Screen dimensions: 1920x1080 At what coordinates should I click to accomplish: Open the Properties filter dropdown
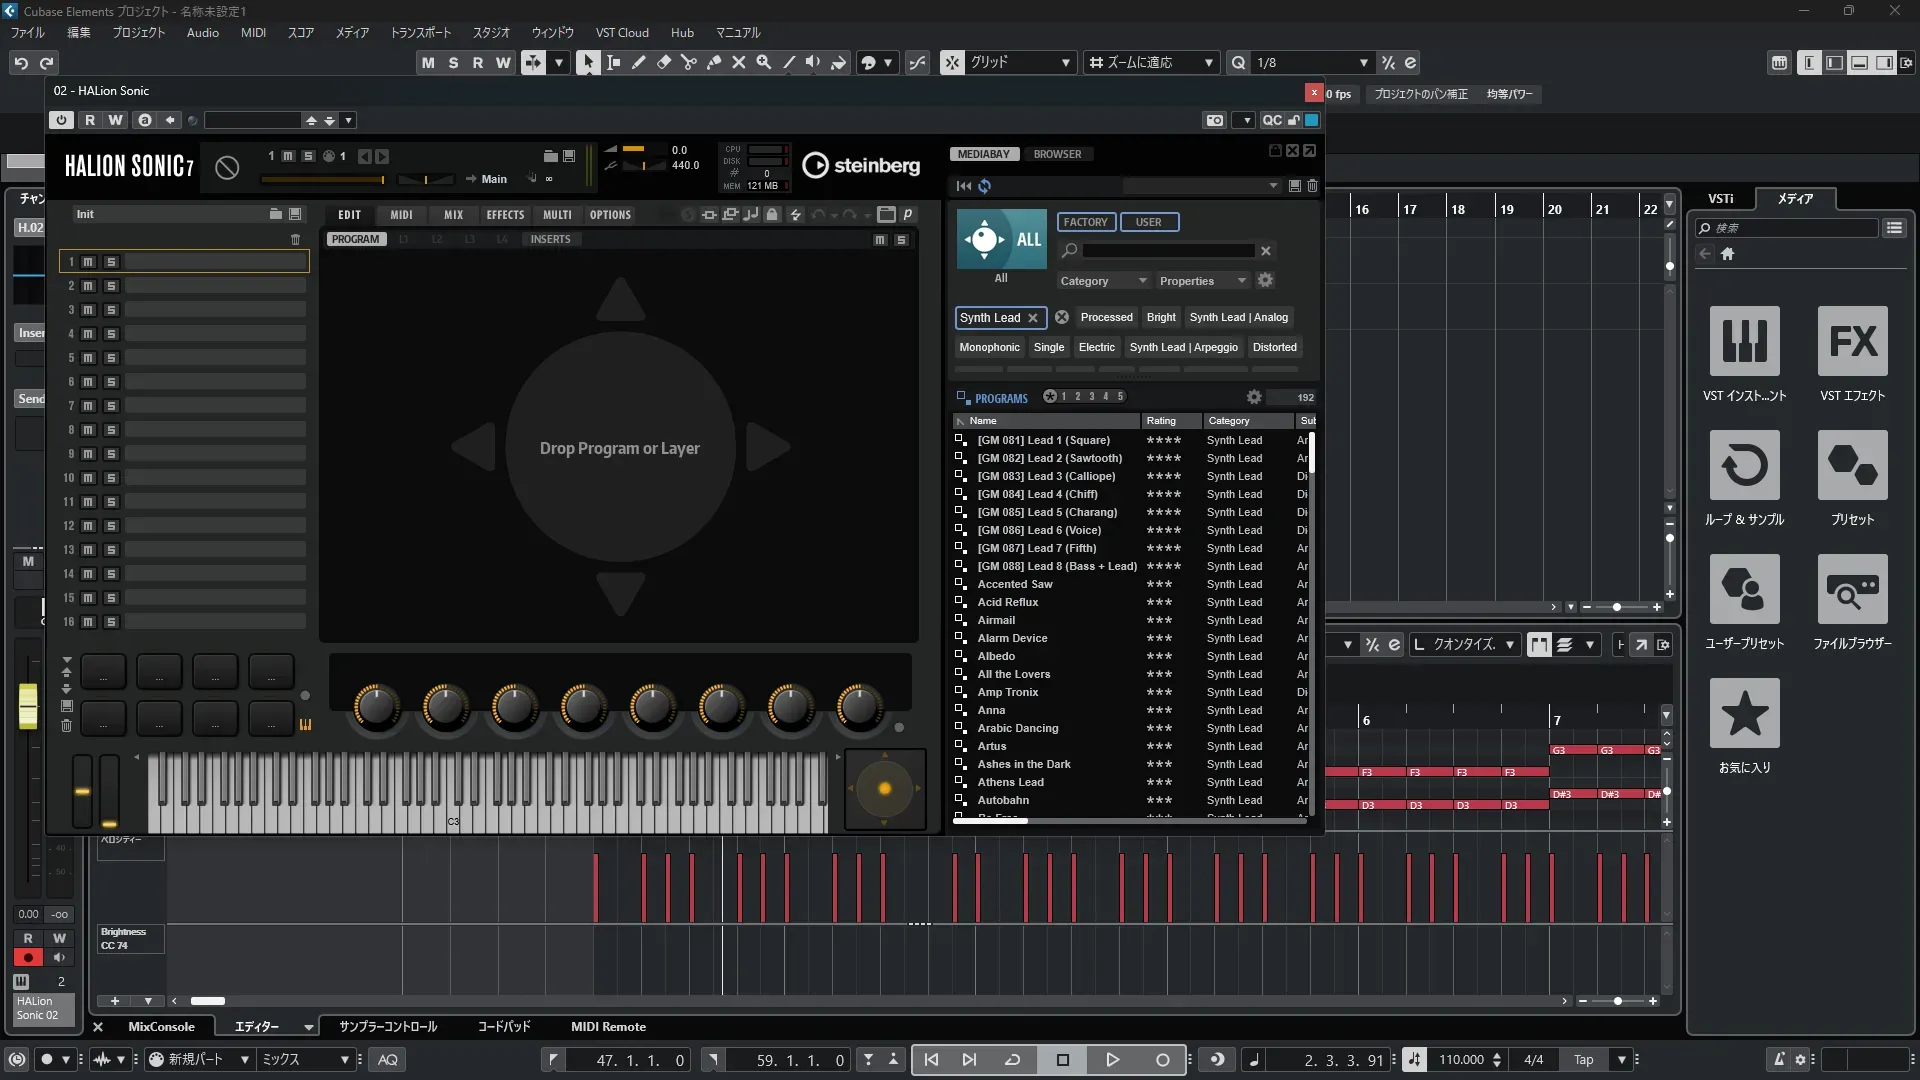(1202, 281)
